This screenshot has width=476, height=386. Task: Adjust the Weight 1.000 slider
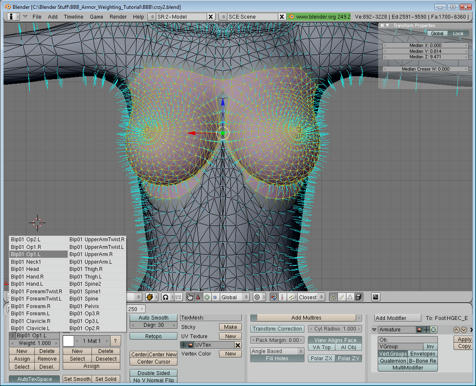click(x=34, y=343)
